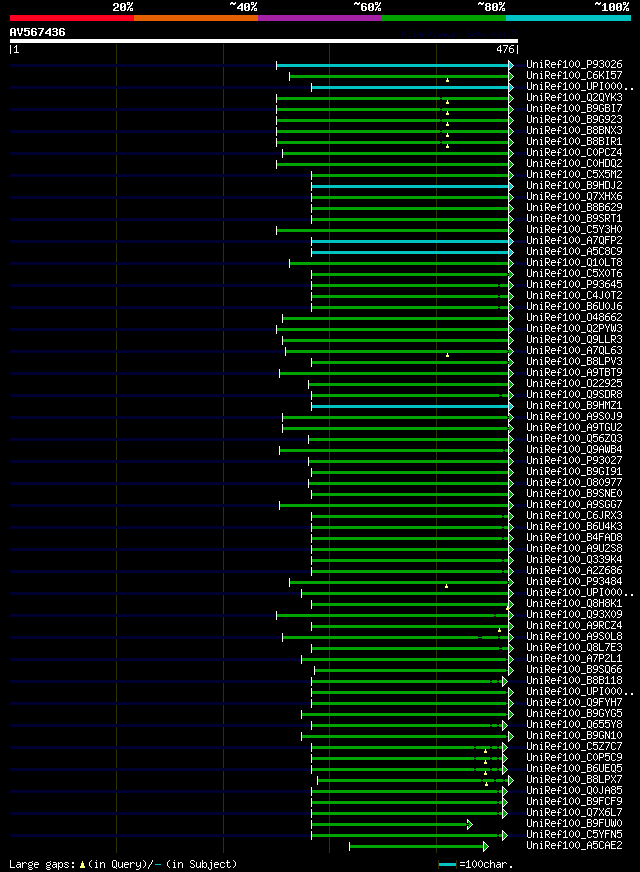
Task: Select the UniRef100_B9HDJ2 label
Action: (x=574, y=185)
